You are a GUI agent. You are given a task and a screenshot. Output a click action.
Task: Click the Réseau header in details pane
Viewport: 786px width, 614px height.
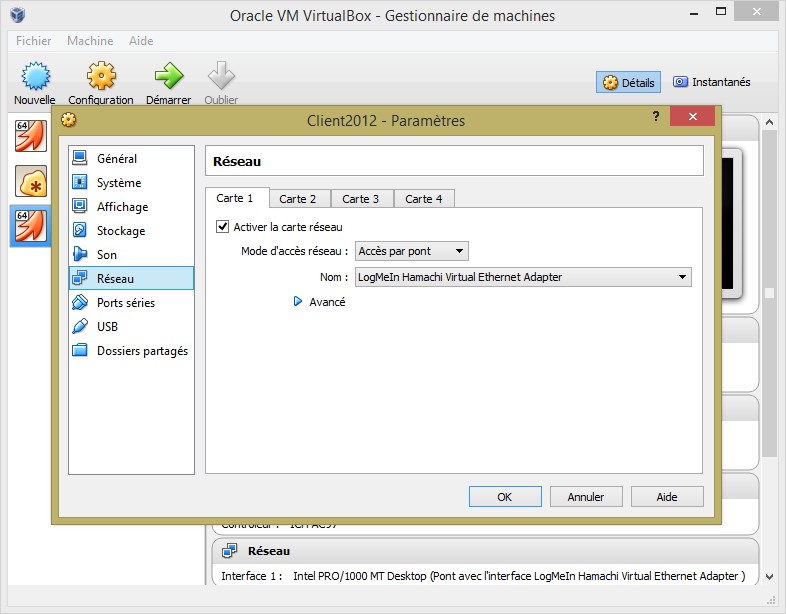pos(269,551)
